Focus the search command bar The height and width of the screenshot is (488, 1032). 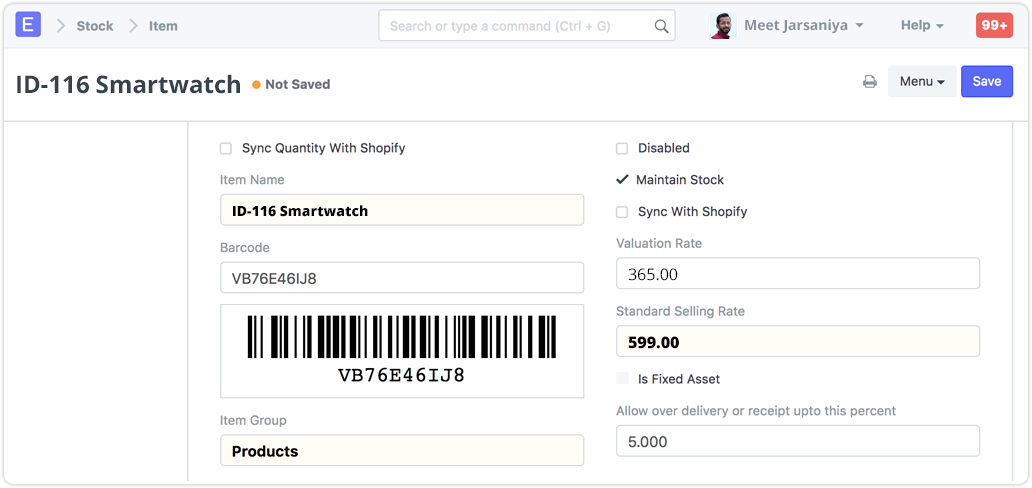click(527, 26)
